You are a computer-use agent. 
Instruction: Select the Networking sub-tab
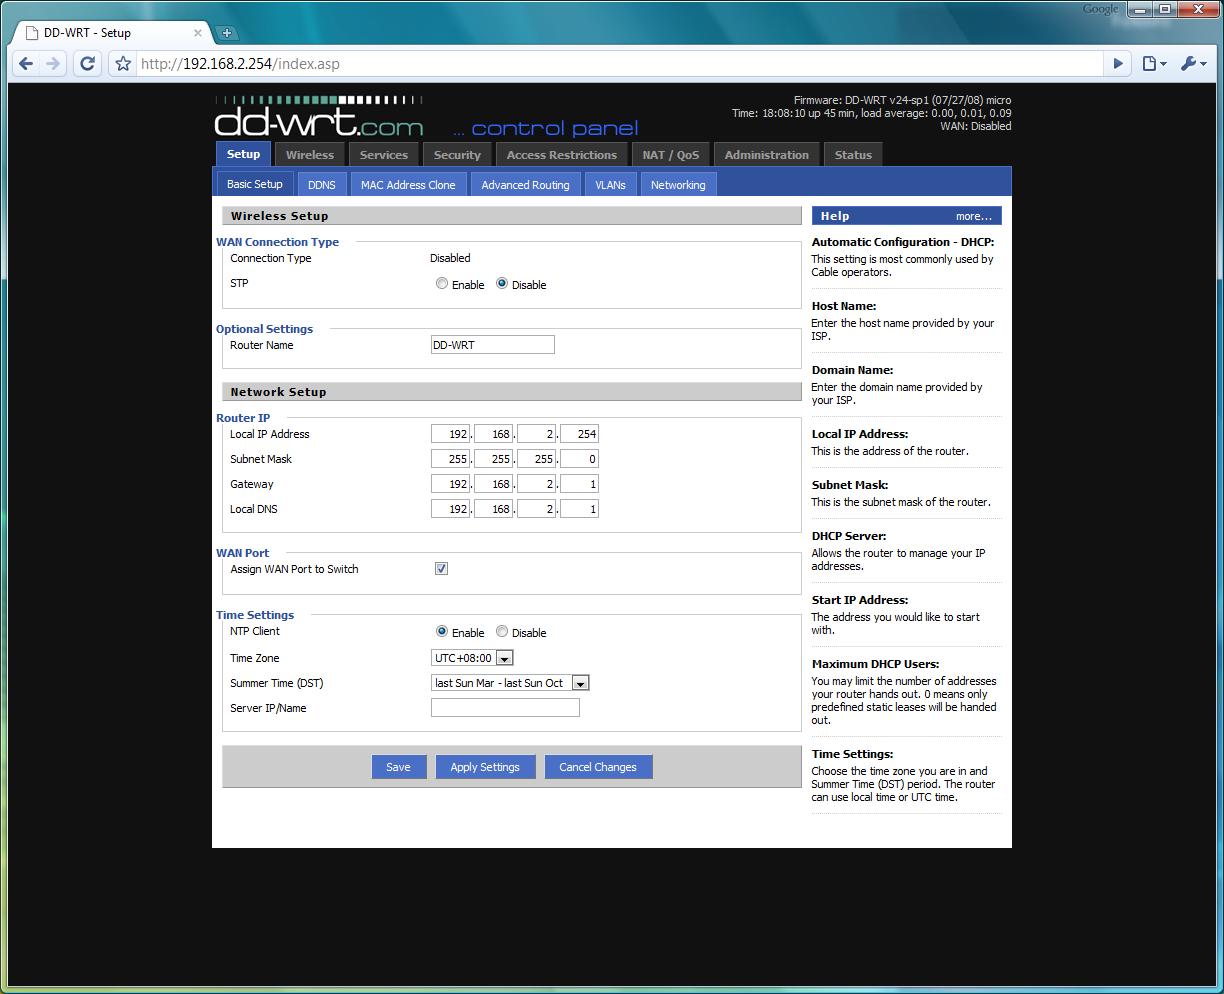(x=678, y=185)
